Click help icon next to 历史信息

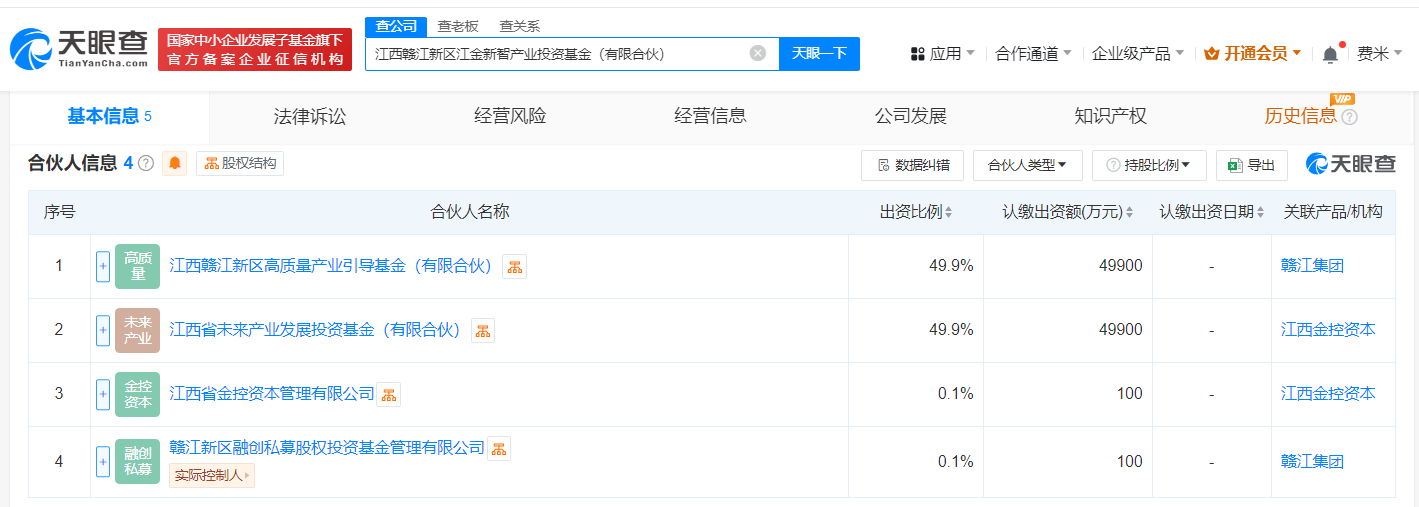coord(1349,117)
